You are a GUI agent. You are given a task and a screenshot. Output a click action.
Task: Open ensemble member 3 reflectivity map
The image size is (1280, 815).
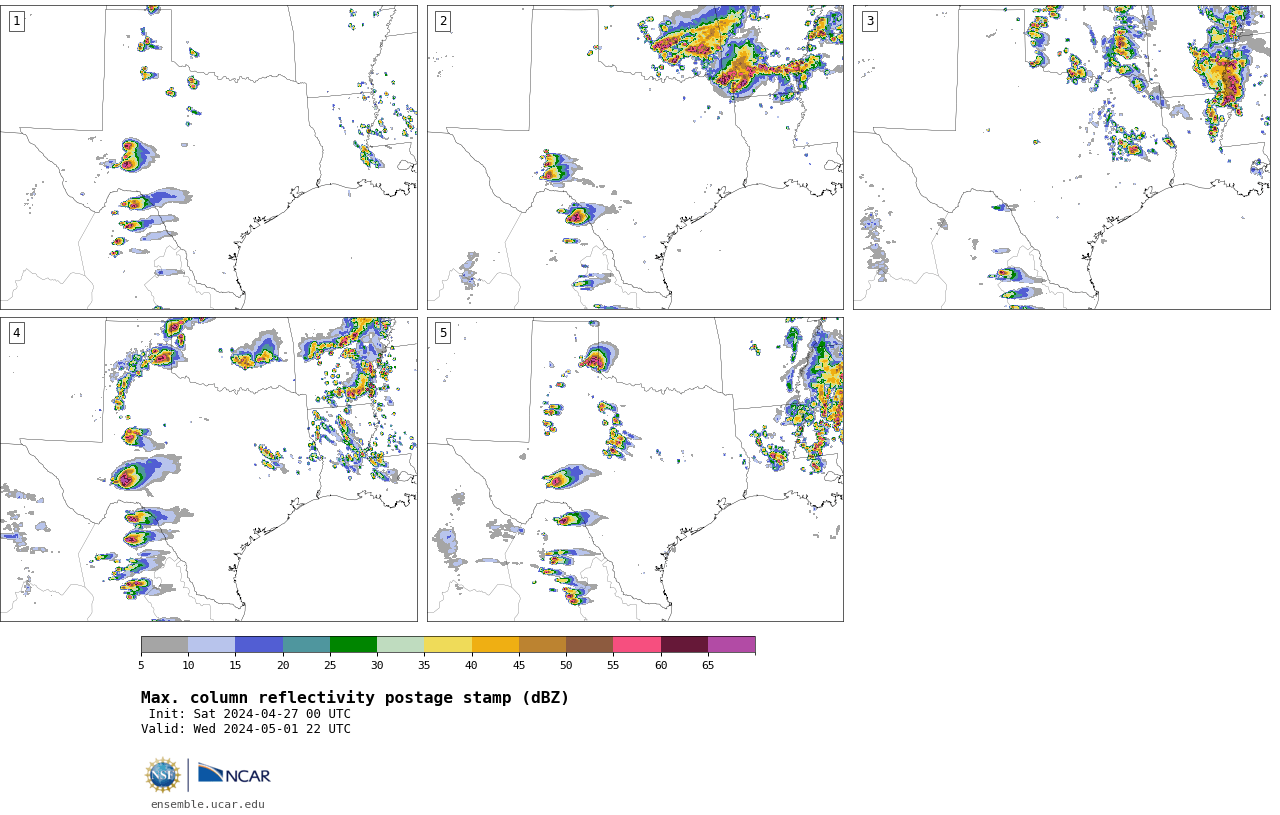[1061, 157]
